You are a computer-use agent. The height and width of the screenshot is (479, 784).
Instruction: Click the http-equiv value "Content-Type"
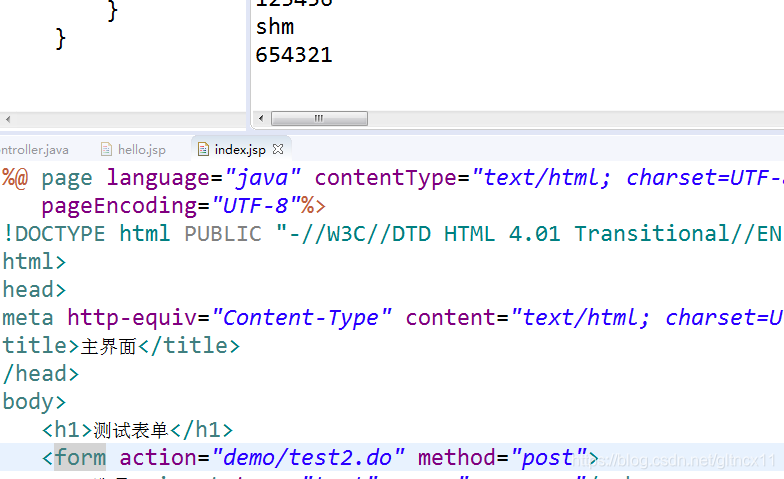(302, 318)
